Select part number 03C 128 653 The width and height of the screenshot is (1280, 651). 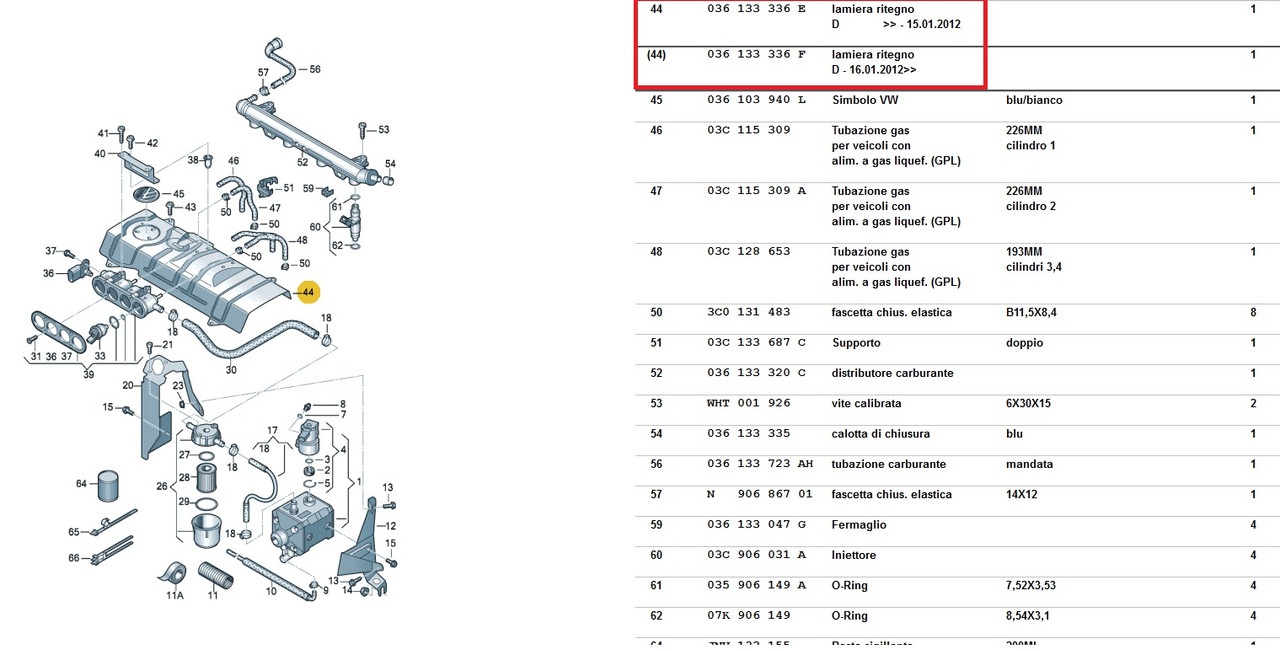click(x=748, y=252)
